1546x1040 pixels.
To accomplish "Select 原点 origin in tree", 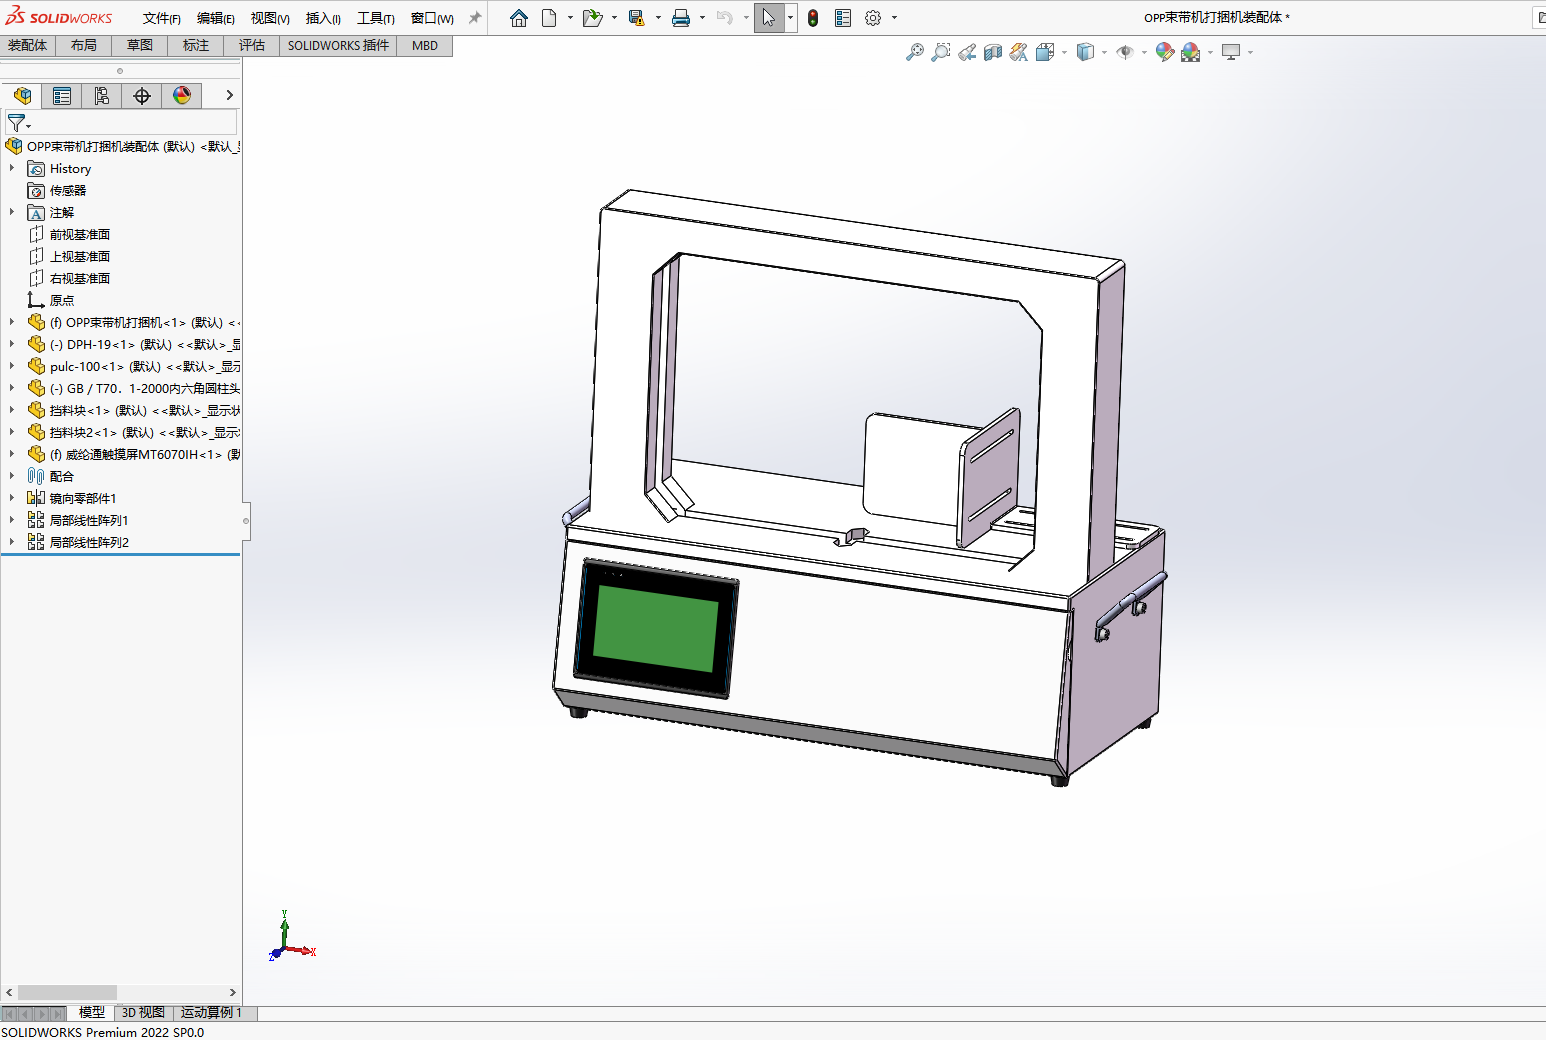I will (62, 300).
